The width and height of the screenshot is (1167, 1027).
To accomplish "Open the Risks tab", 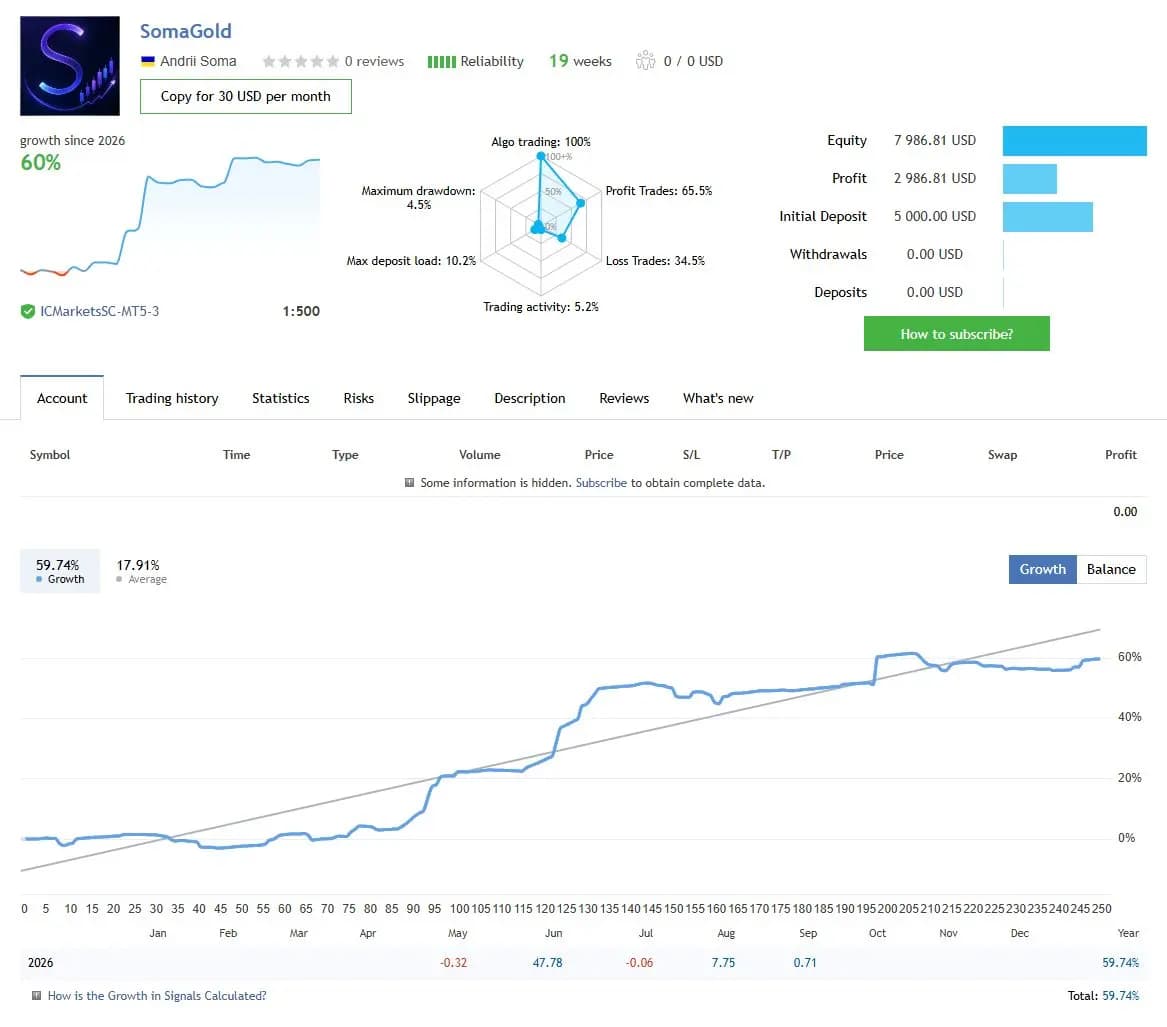I will coord(359,398).
